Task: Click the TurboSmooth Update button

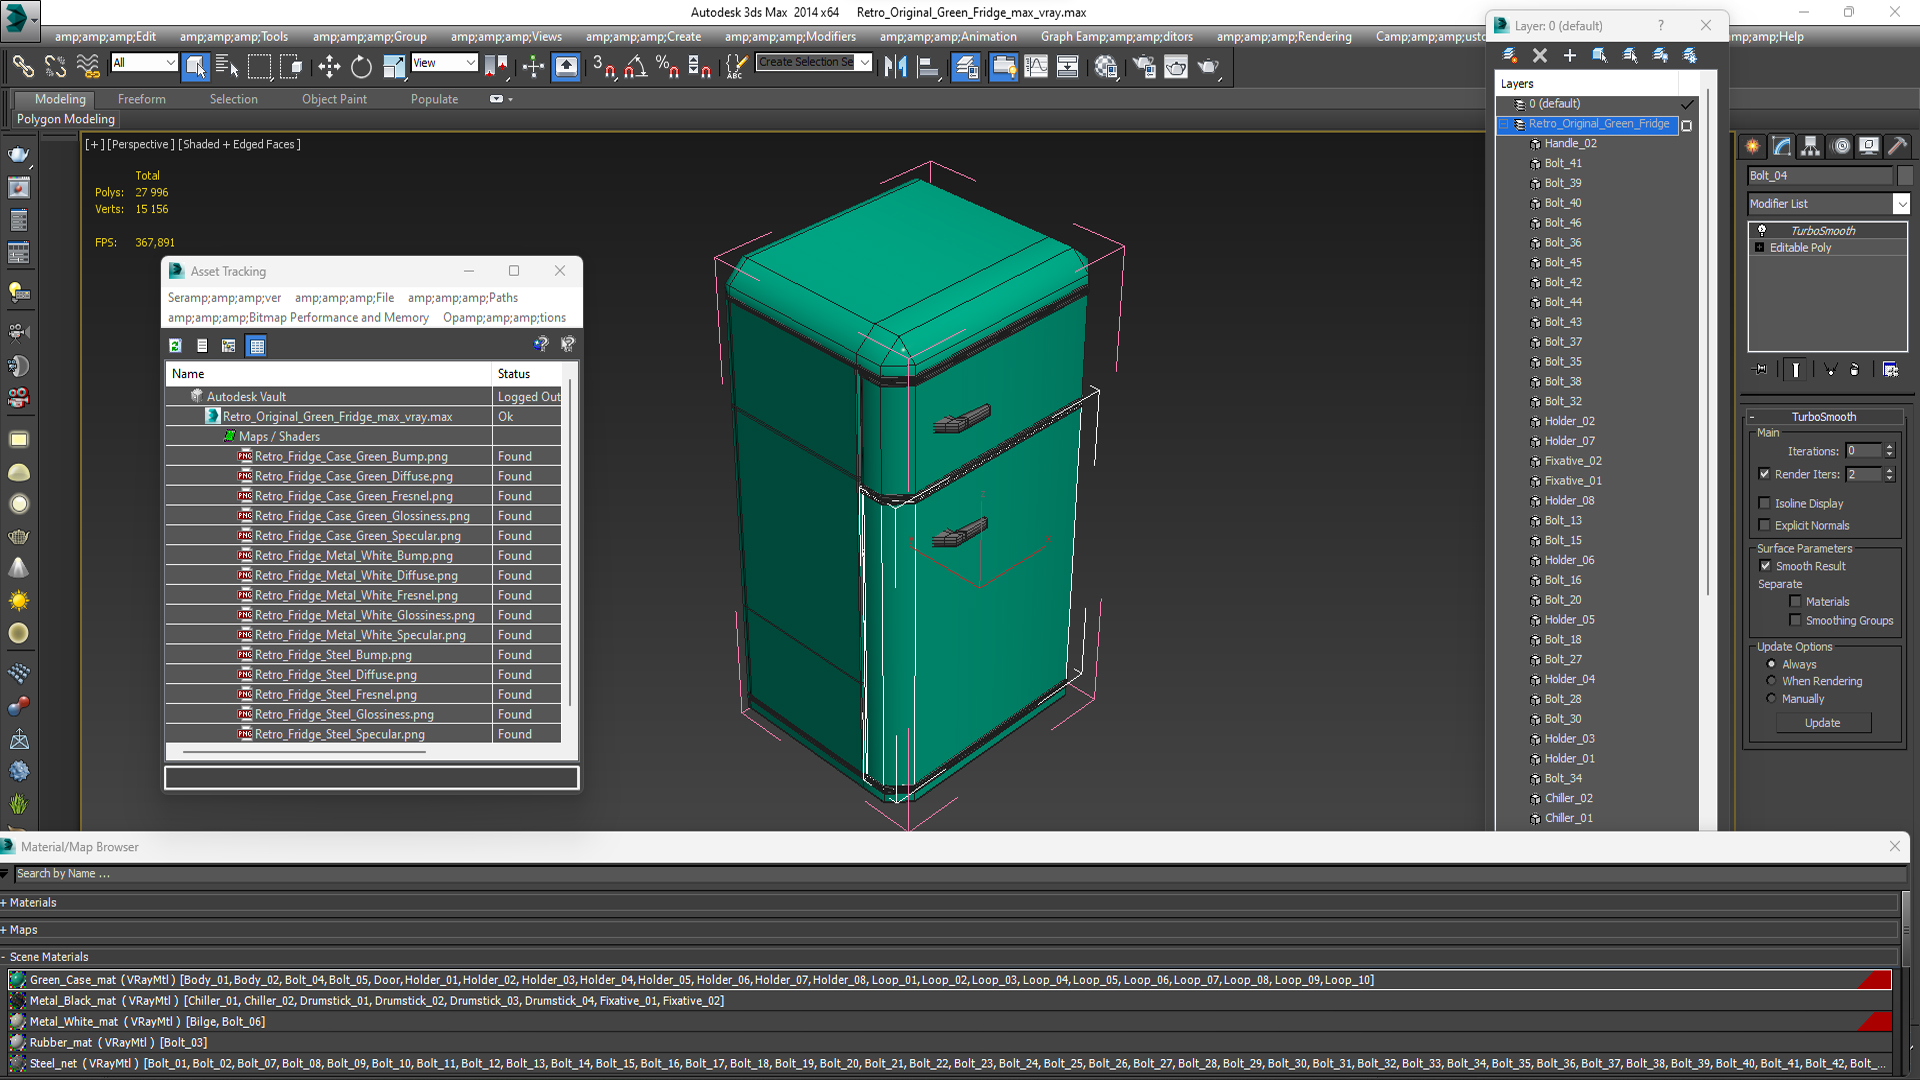Action: (x=1823, y=723)
